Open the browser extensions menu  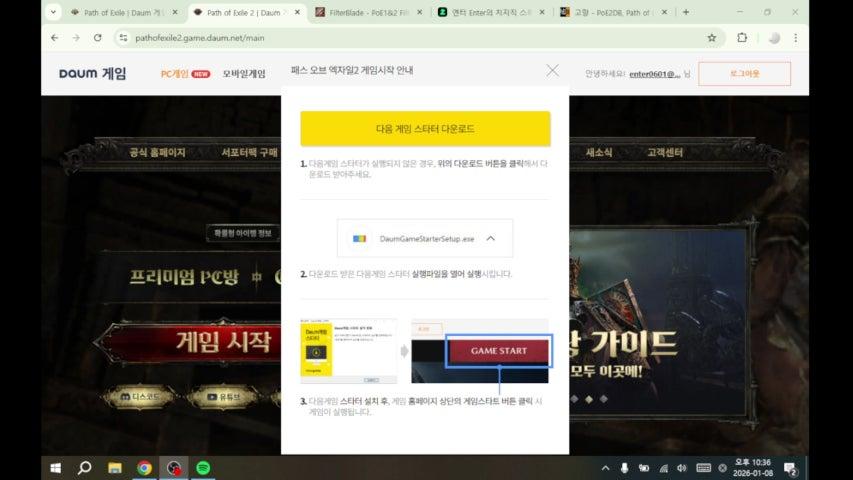tap(742, 38)
